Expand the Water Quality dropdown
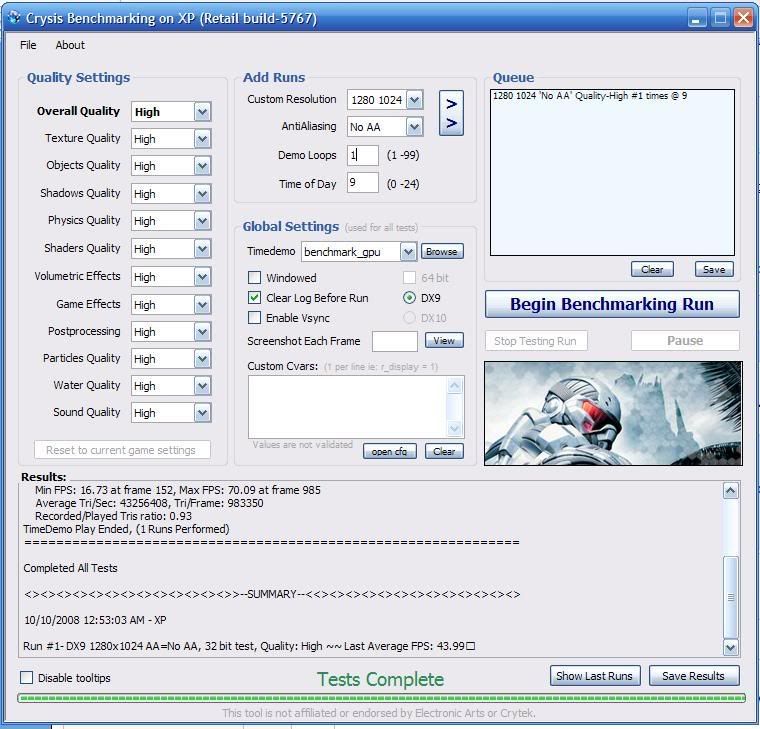Image resolution: width=760 pixels, height=729 pixels. (202, 386)
